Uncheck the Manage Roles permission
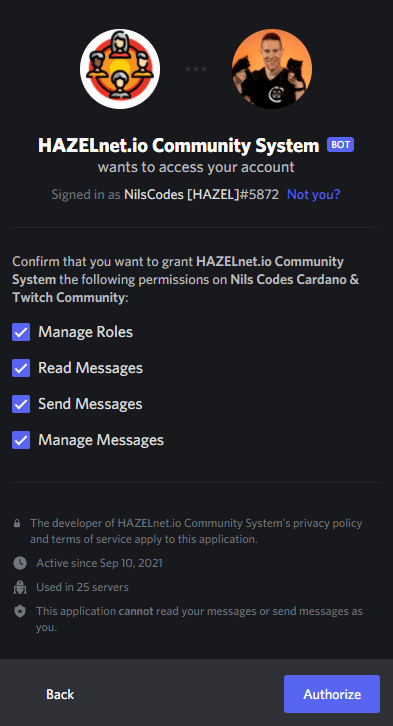This screenshot has height=726, width=393. tap(21, 332)
